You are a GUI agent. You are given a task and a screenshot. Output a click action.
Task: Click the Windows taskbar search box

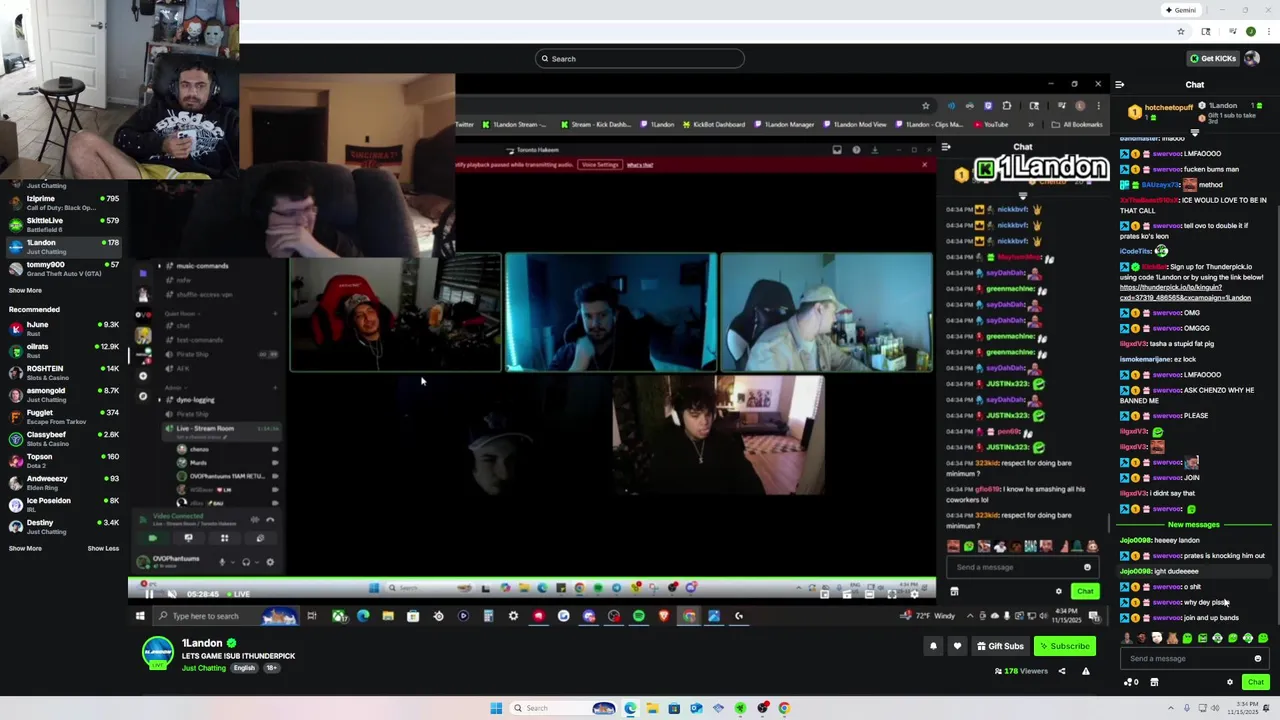563,708
